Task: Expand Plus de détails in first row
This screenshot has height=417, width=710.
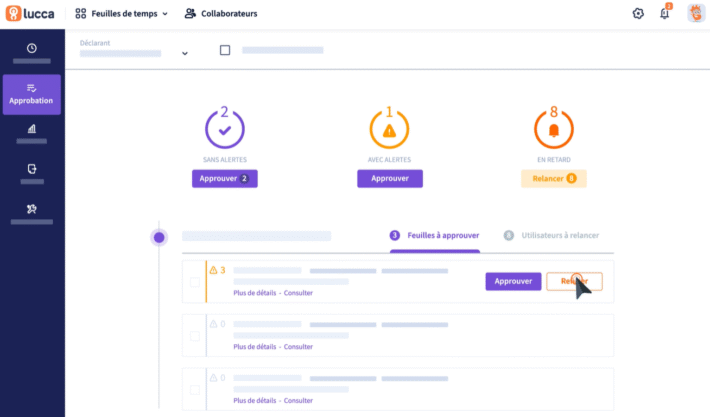Action: (255, 293)
